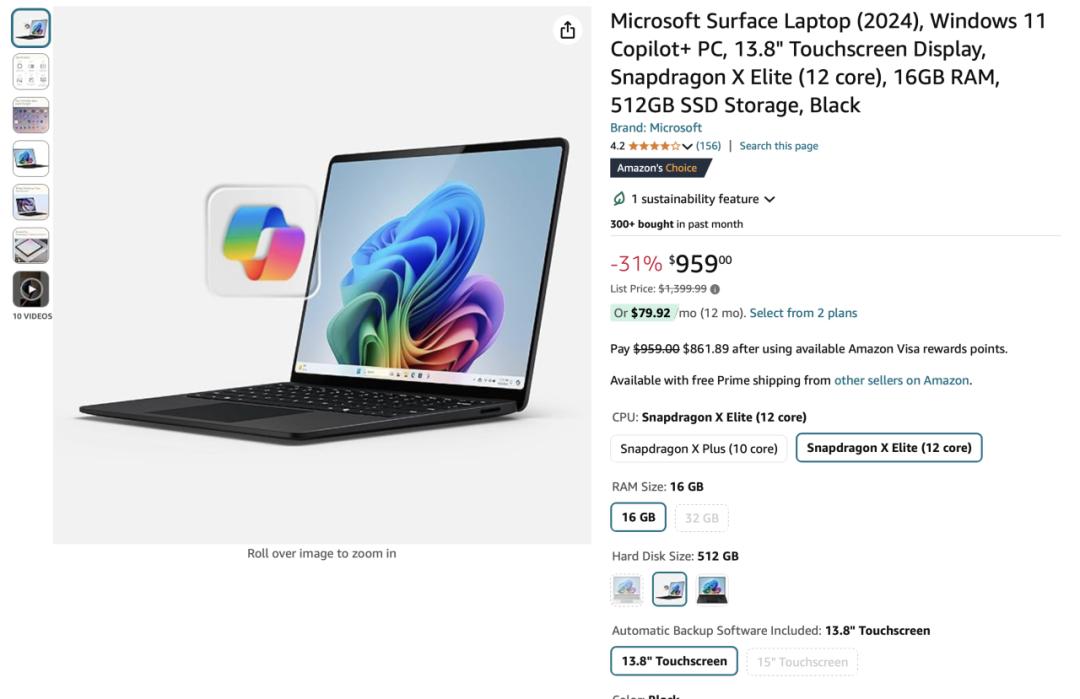This screenshot has width=1080, height=699.
Task: Open other sellers on Amazon link
Action: point(902,380)
